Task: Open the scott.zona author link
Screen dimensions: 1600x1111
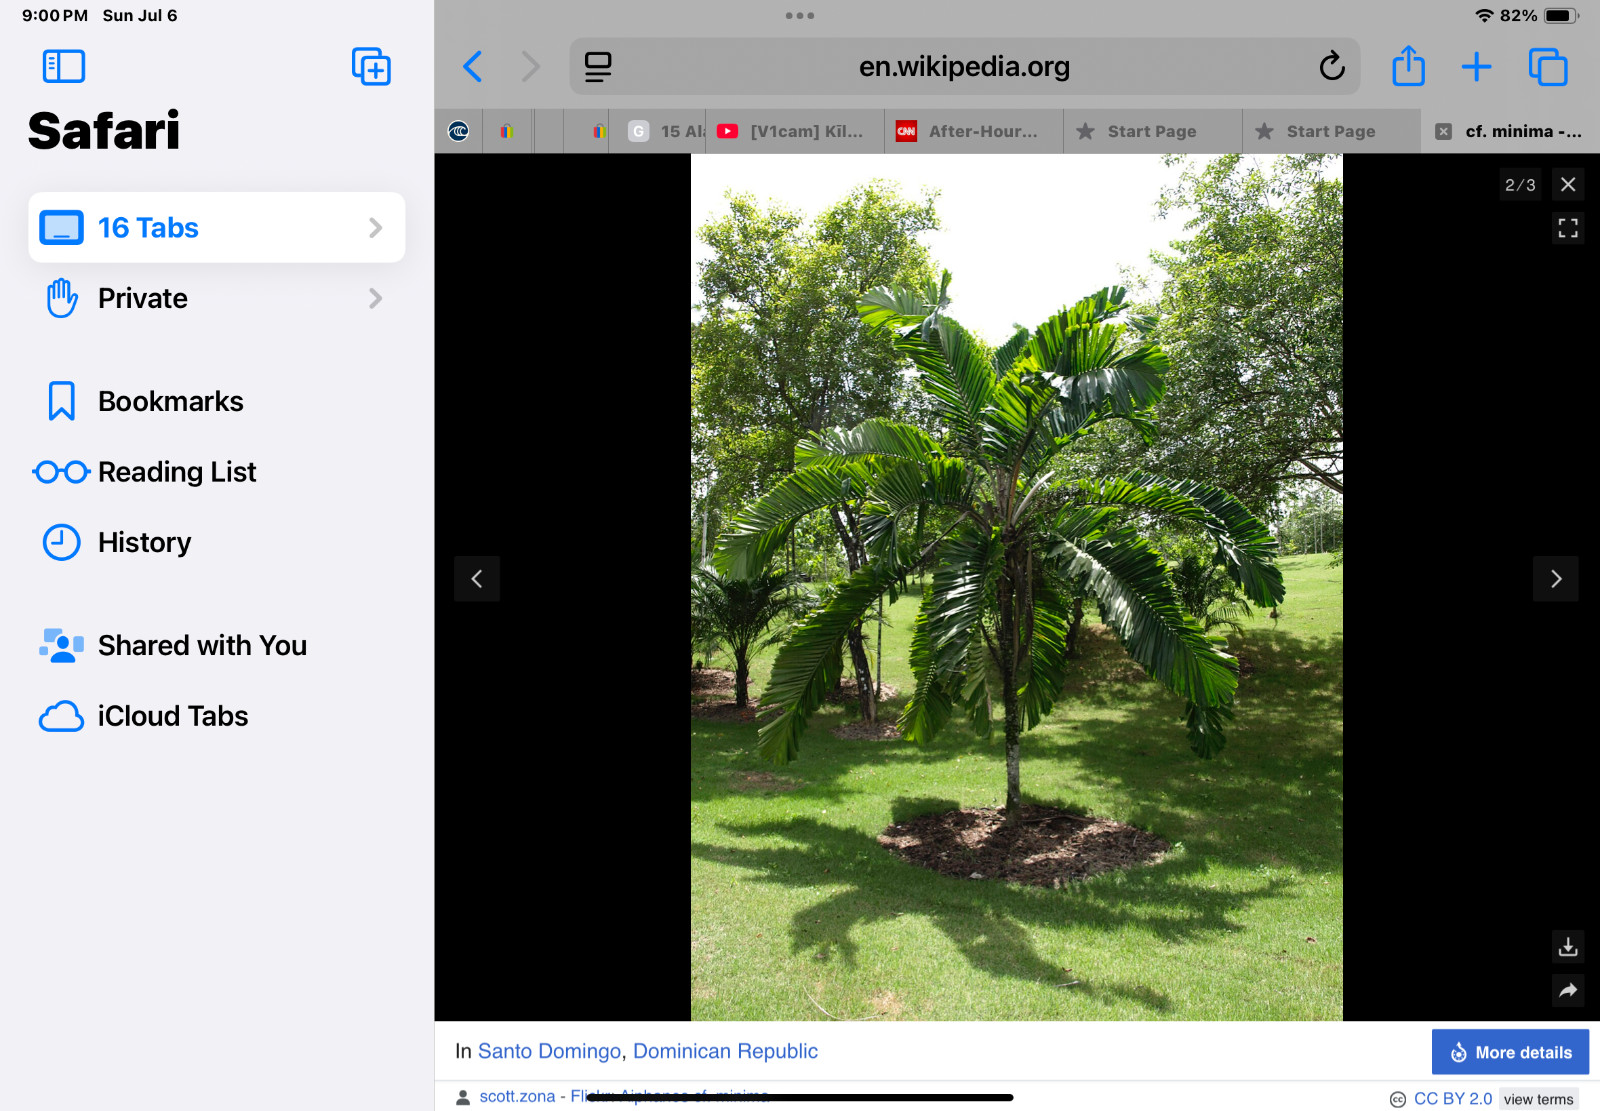Action: pos(517,1096)
